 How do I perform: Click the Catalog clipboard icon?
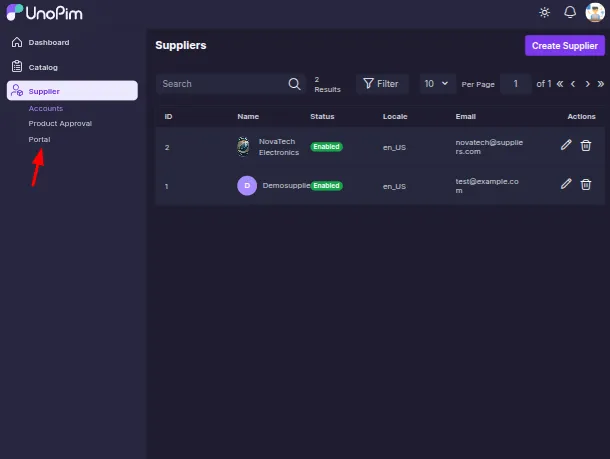point(17,67)
